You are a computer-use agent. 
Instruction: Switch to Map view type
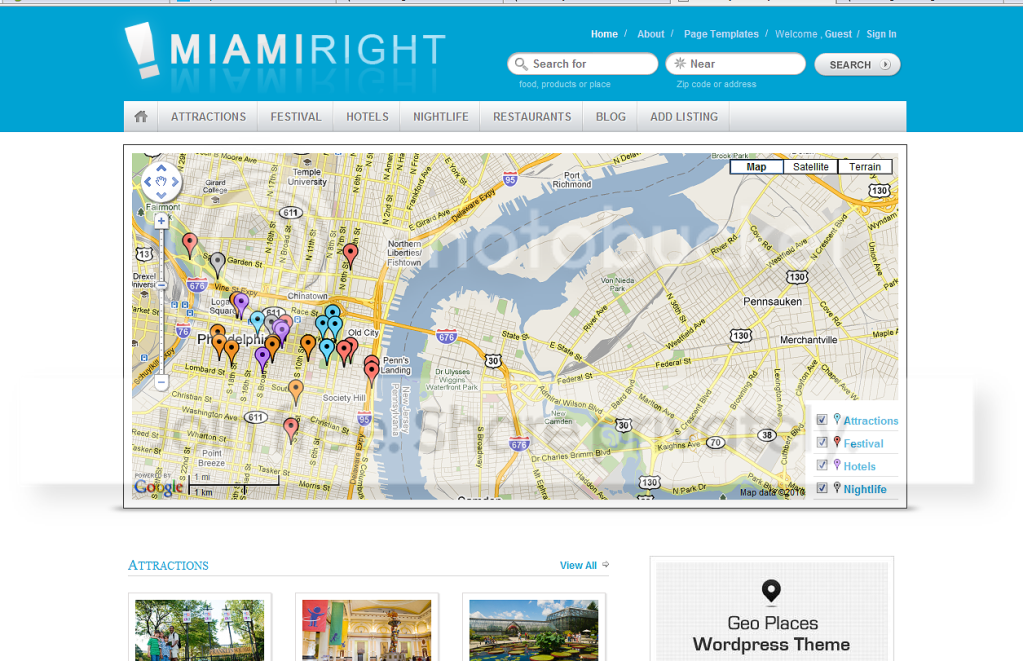(x=756, y=167)
